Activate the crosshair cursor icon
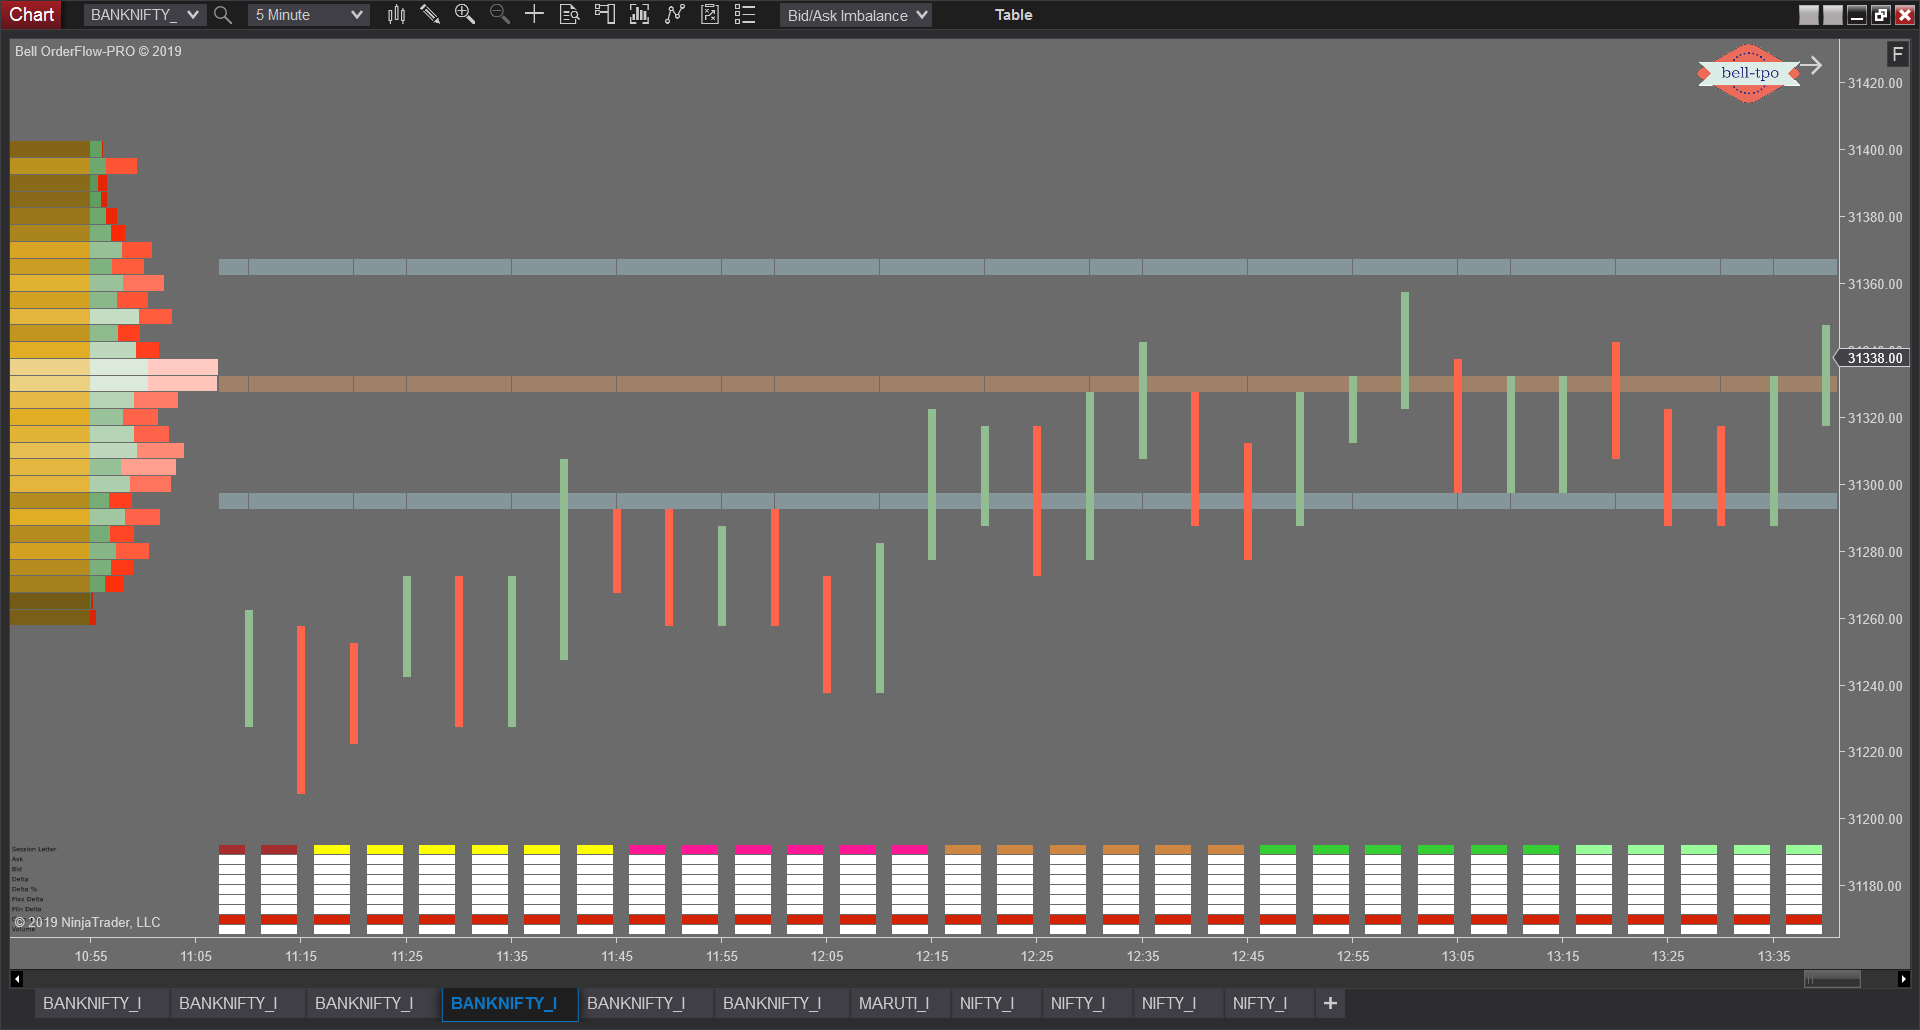The image size is (1920, 1030). coord(534,15)
